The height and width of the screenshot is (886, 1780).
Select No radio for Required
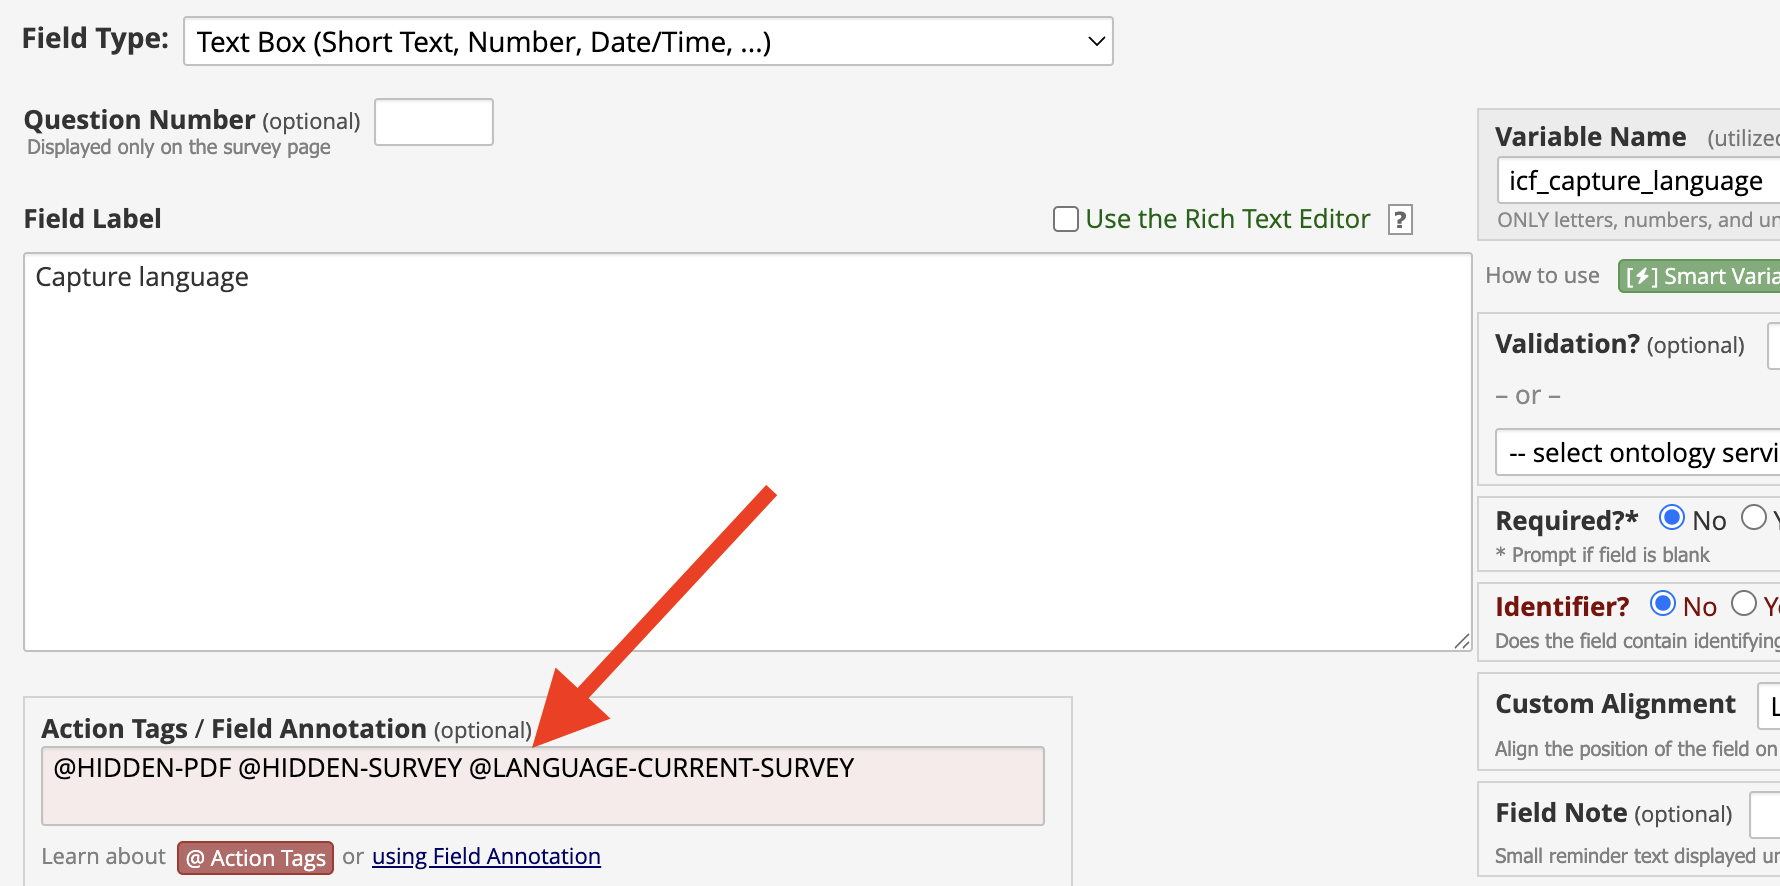pos(1671,518)
